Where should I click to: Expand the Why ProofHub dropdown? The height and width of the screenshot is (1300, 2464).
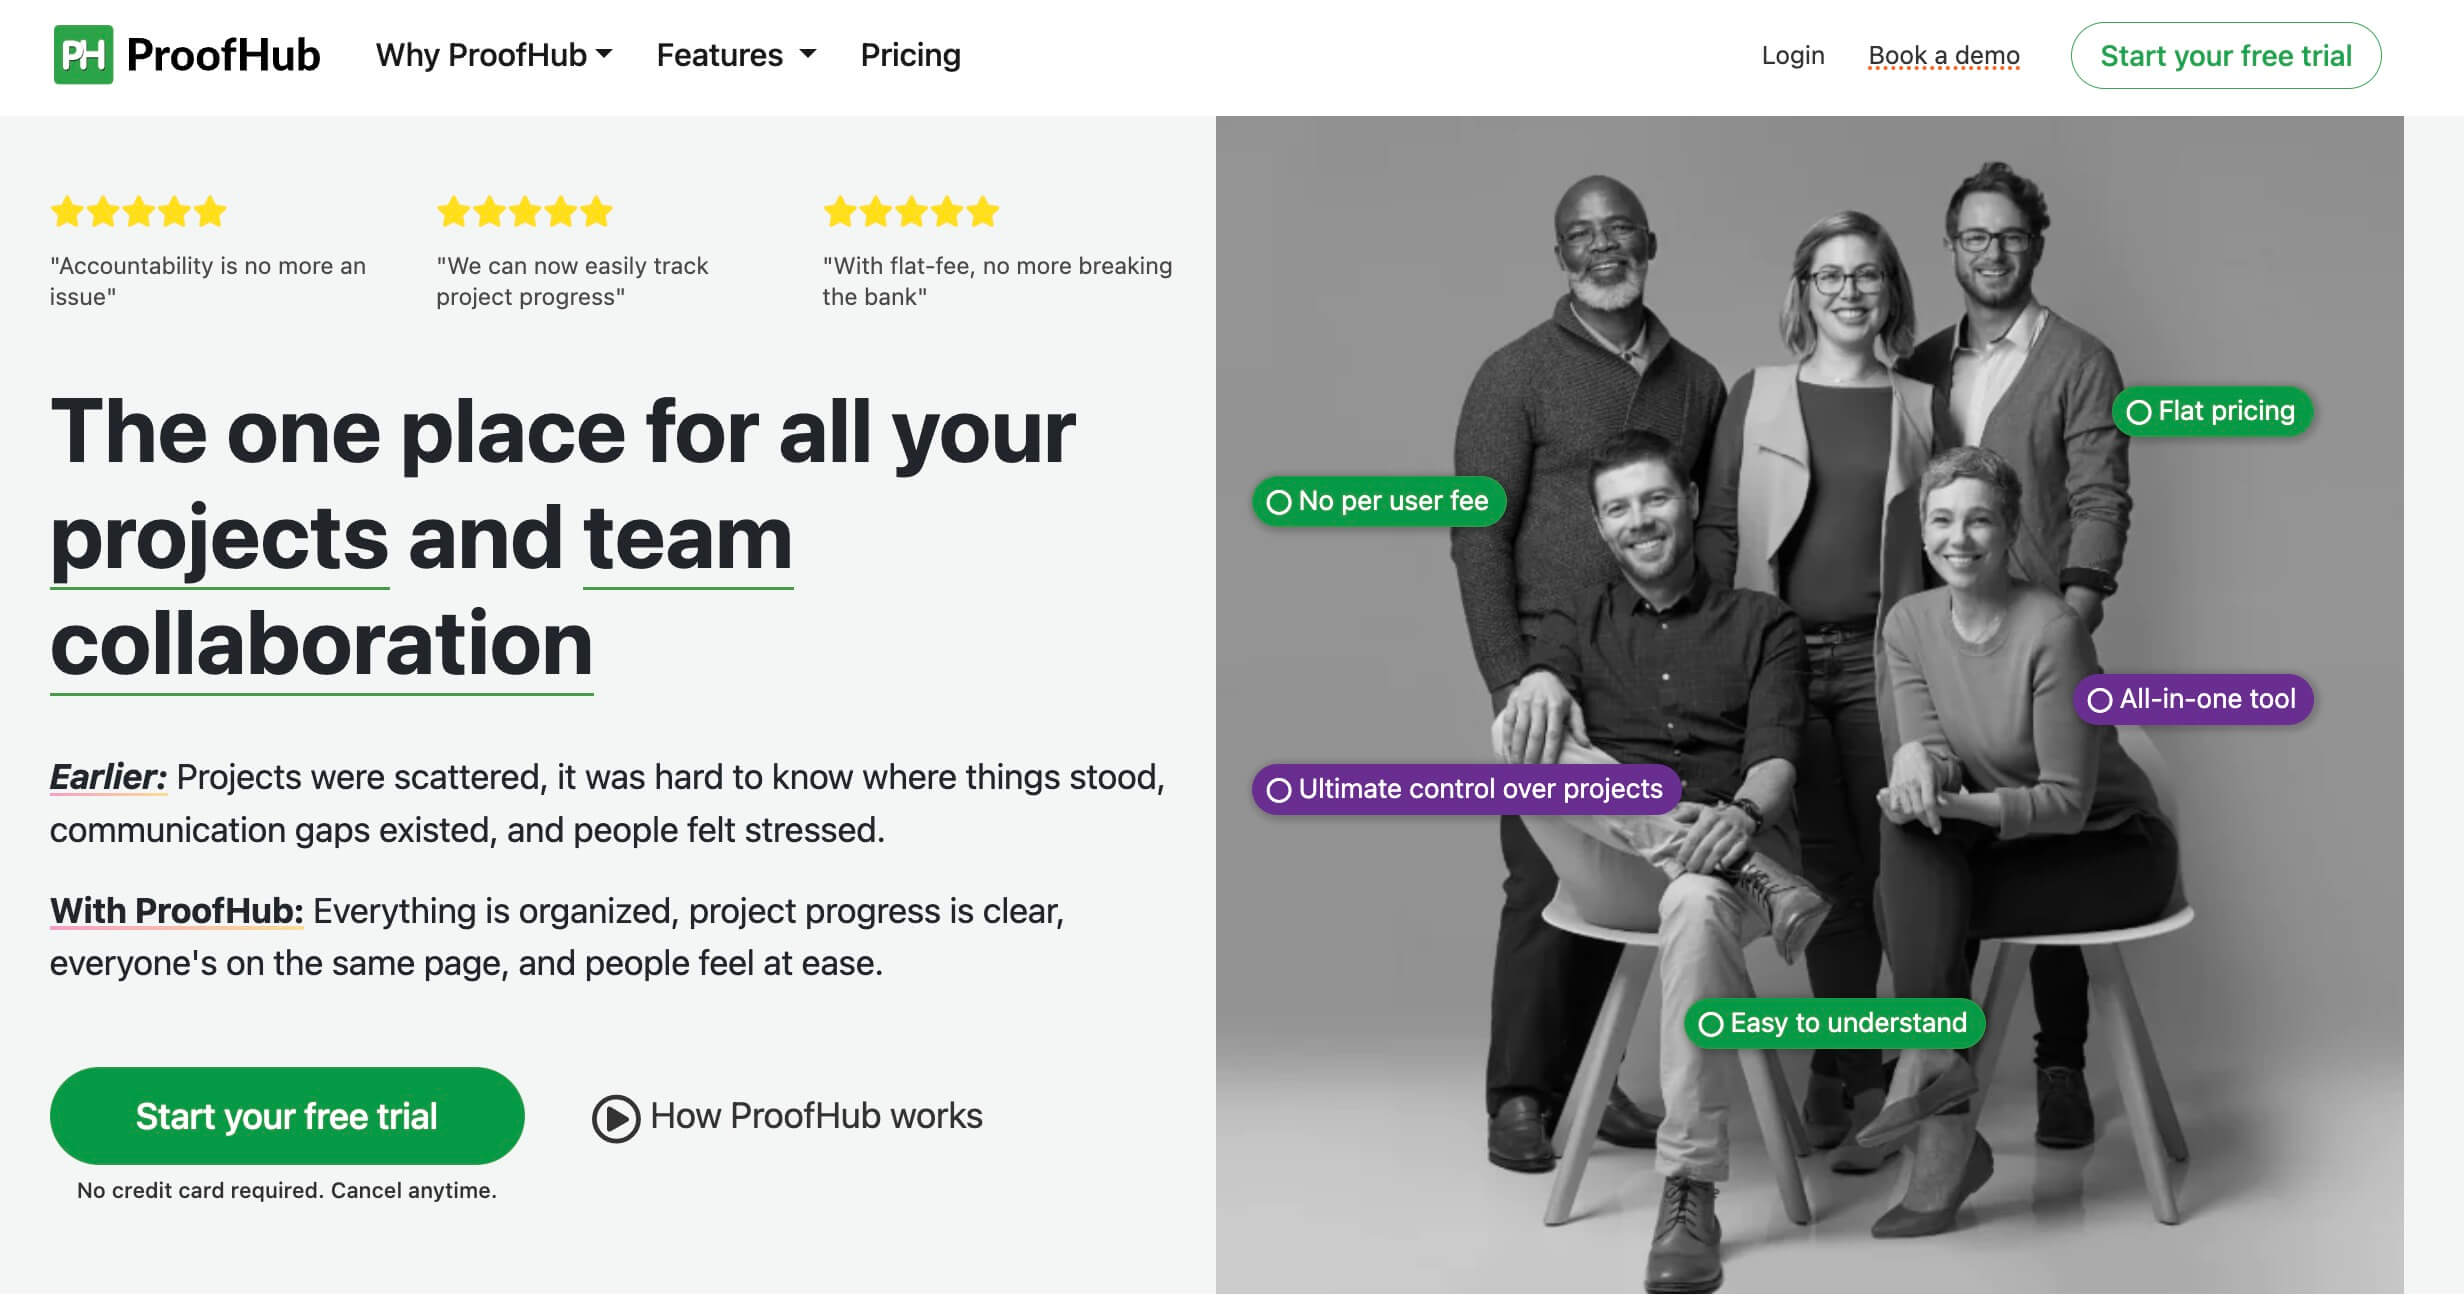(494, 55)
